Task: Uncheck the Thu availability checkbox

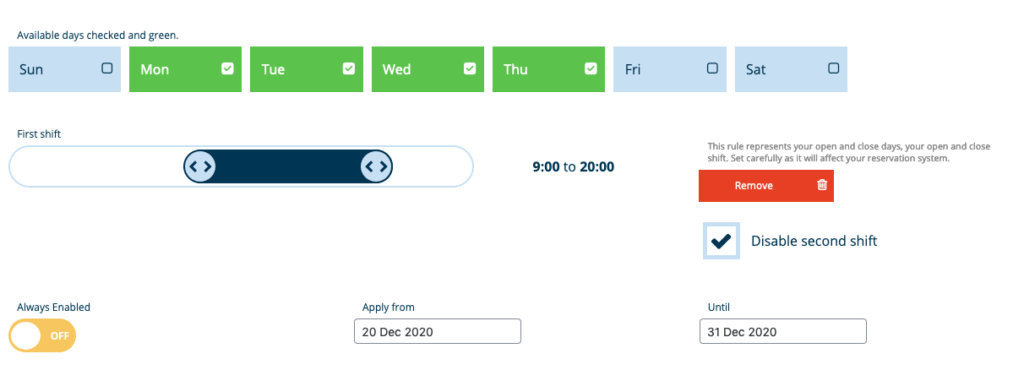Action: click(590, 68)
